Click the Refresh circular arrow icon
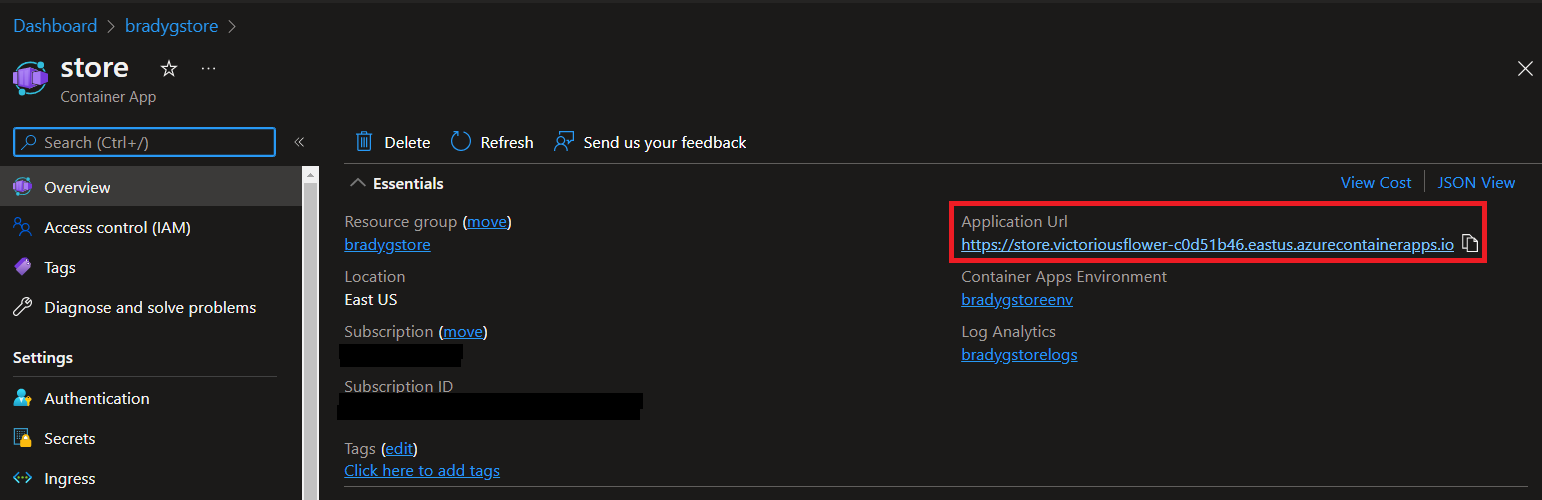The height and width of the screenshot is (500, 1542). 460,142
